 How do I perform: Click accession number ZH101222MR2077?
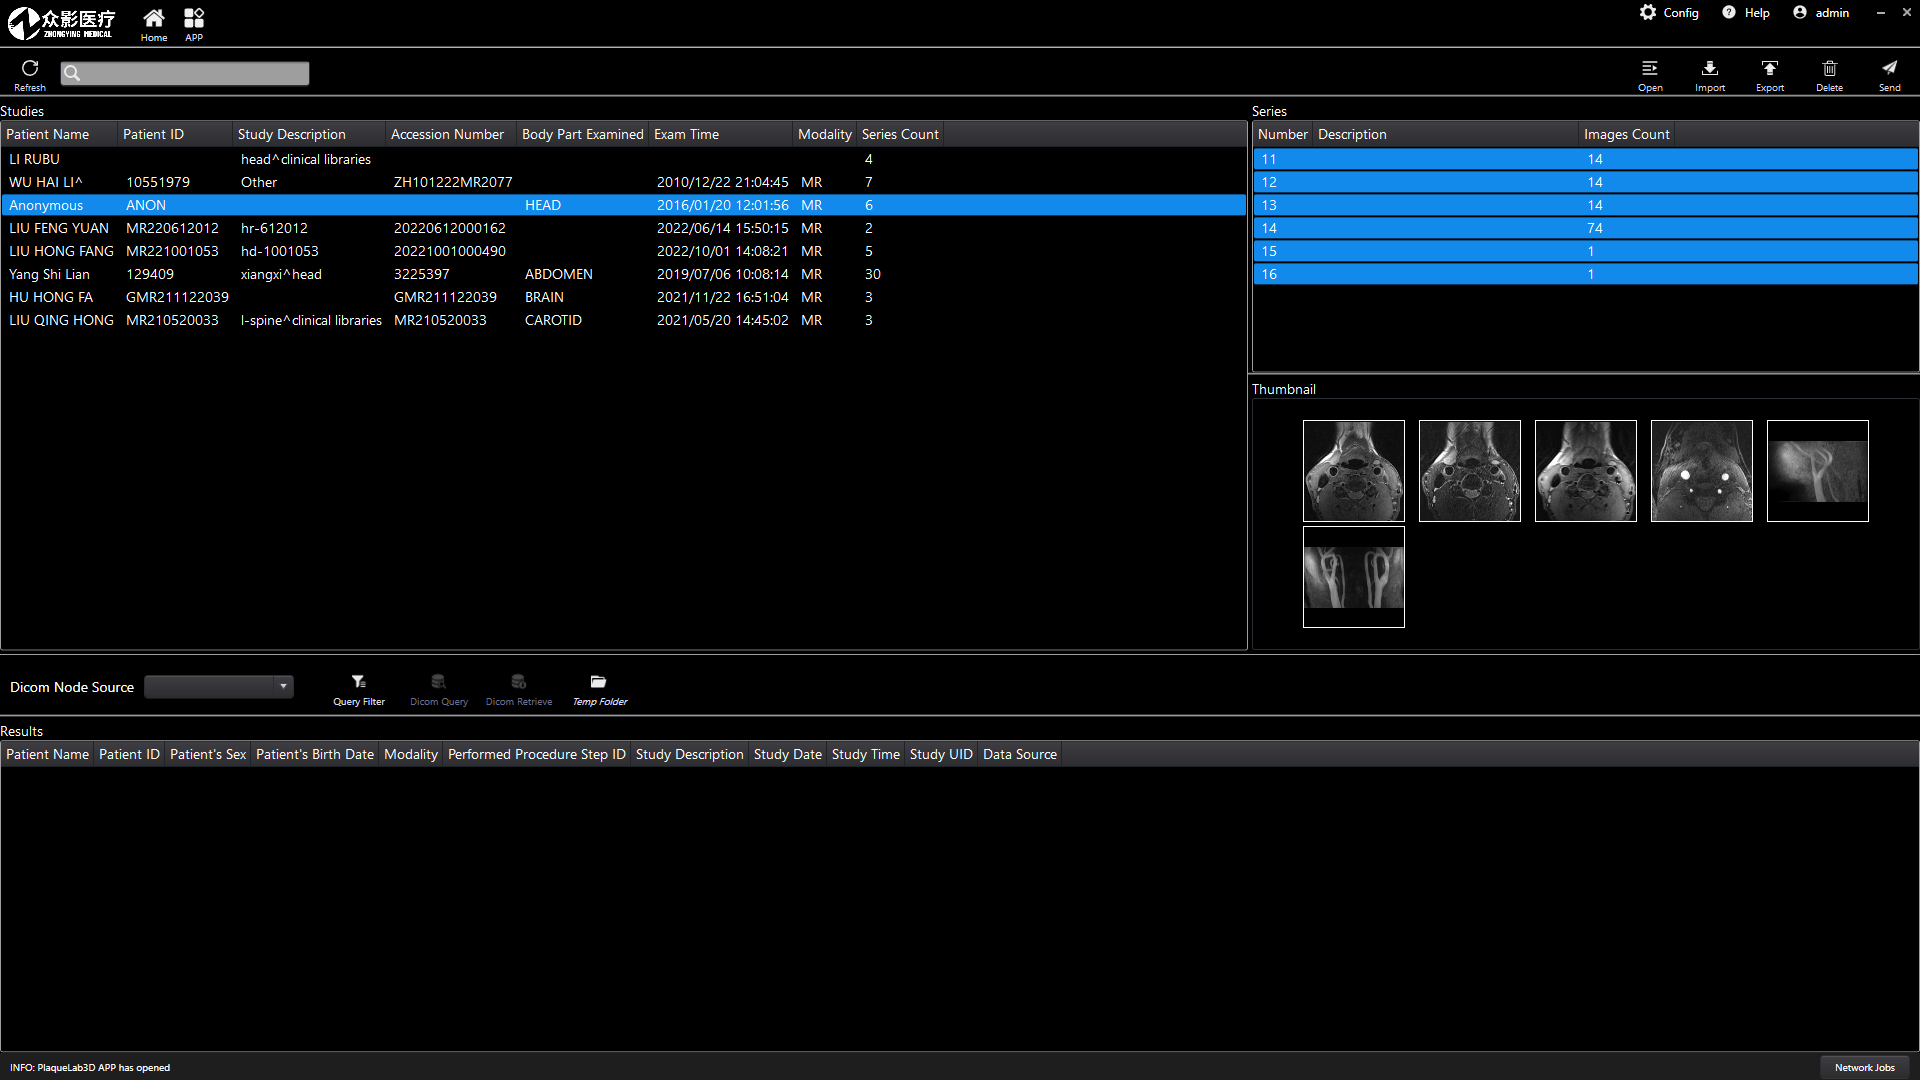(x=453, y=182)
